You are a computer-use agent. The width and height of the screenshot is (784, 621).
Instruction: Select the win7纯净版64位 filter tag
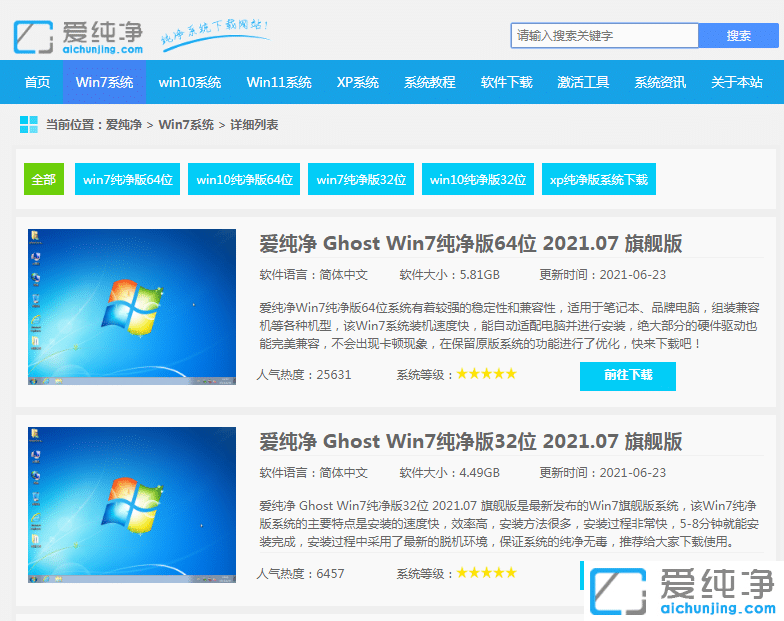[x=128, y=179]
